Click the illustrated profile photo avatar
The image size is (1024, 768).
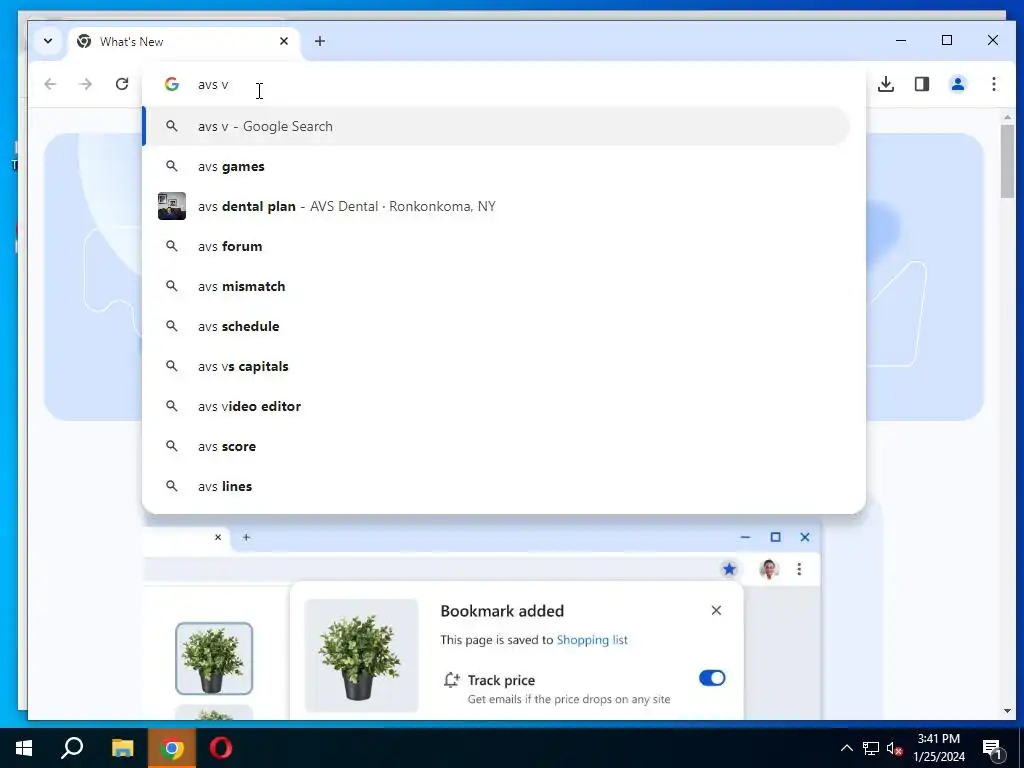769,569
